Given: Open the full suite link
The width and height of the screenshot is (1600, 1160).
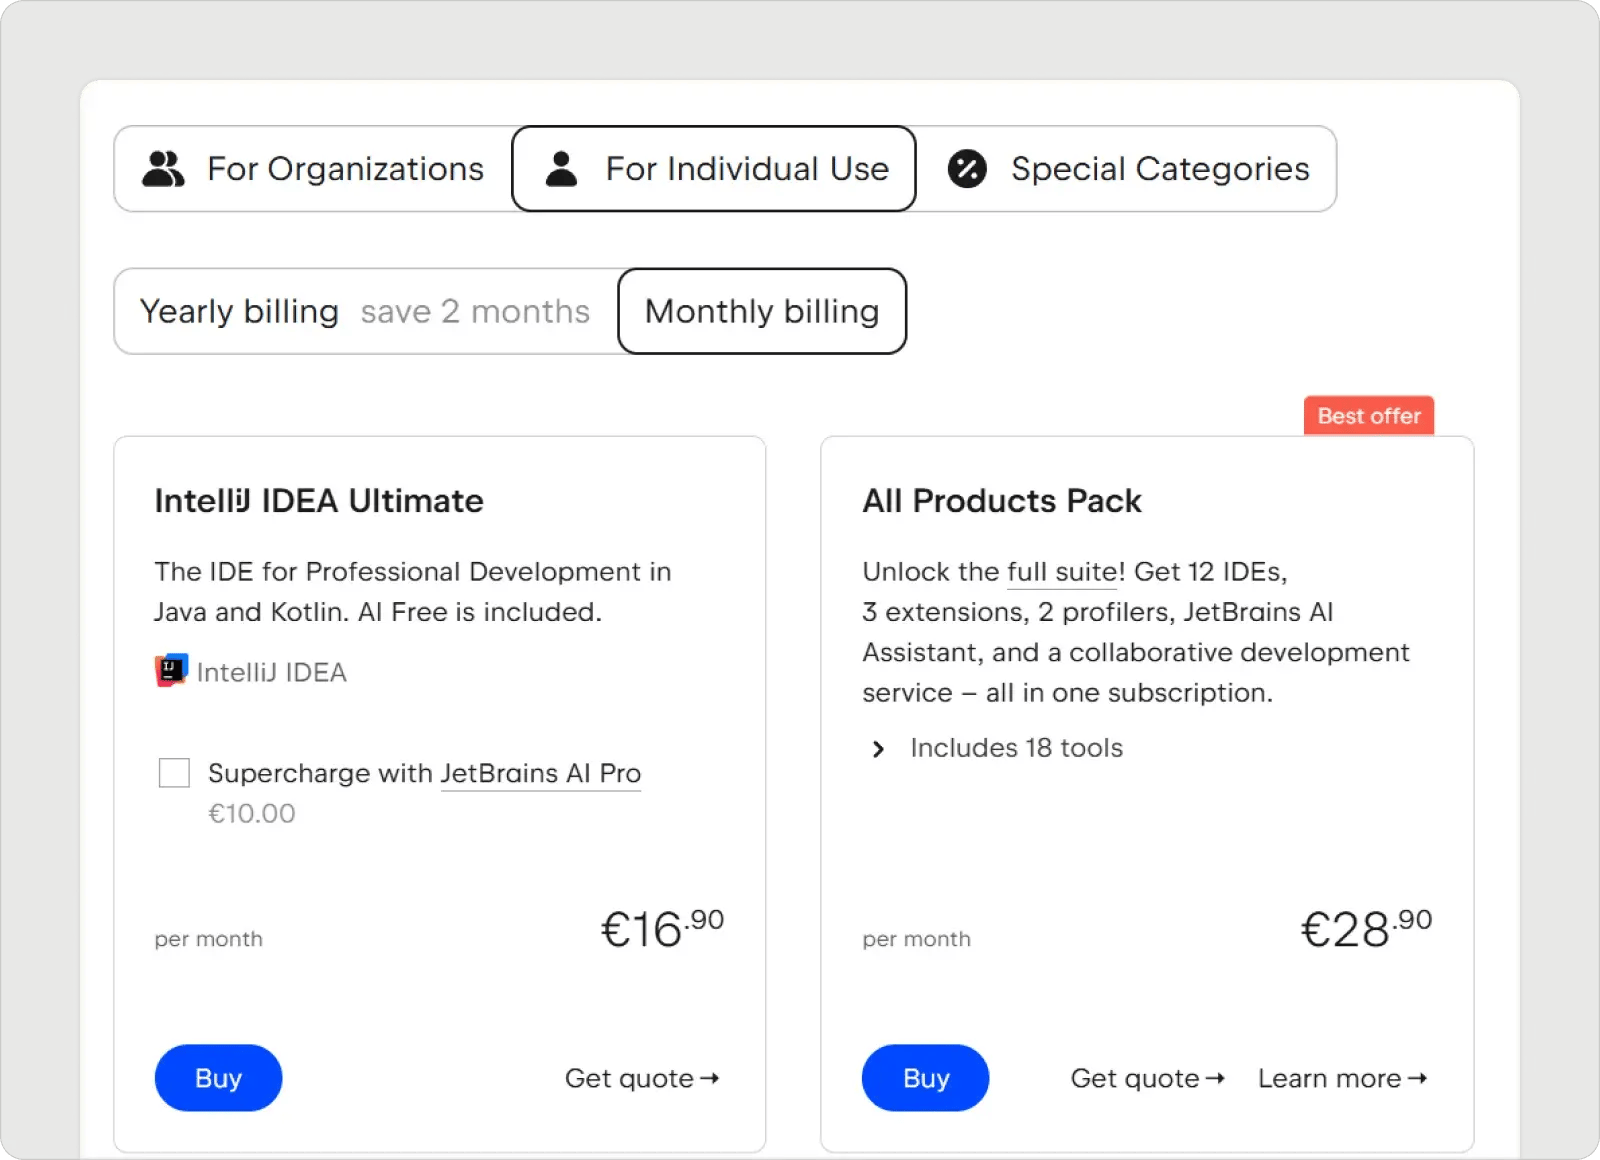Looking at the screenshot, I should 1062,572.
